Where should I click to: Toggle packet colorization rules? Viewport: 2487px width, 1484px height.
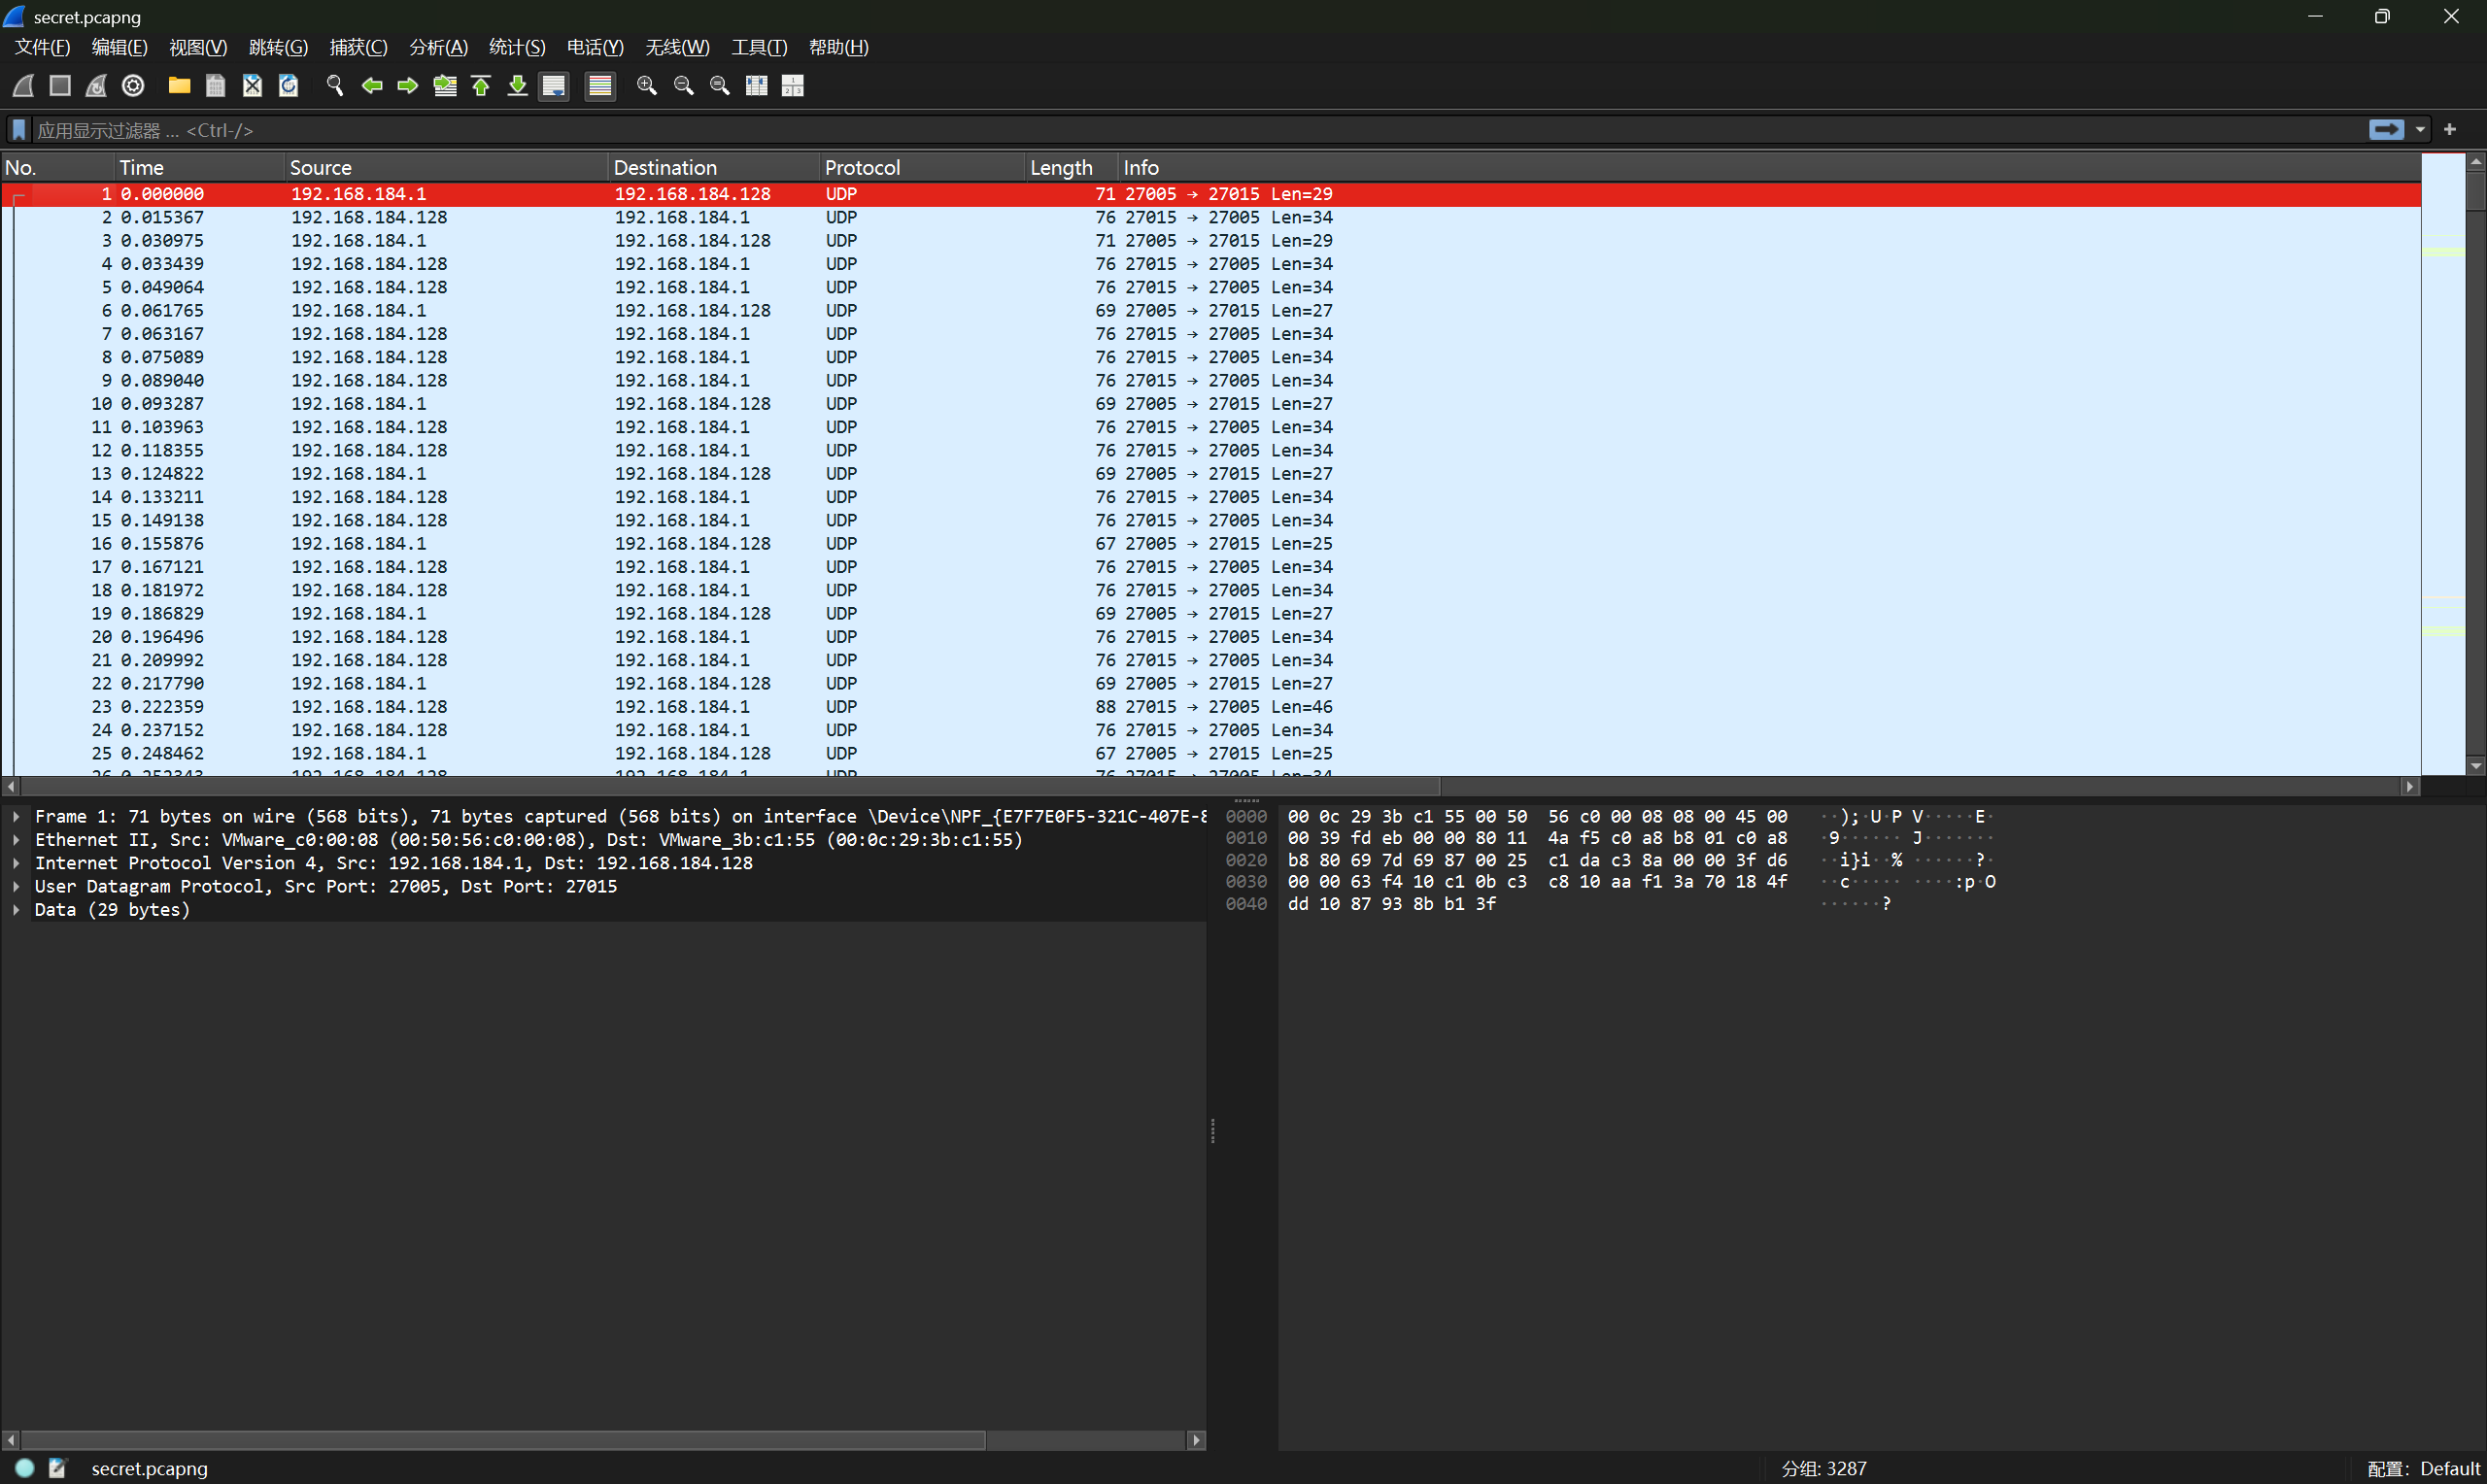tap(600, 86)
